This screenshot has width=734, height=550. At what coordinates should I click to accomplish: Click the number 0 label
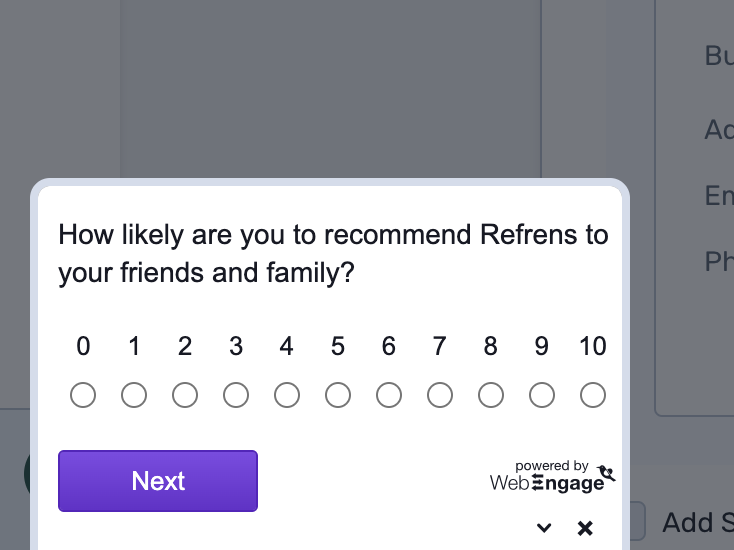click(x=83, y=346)
